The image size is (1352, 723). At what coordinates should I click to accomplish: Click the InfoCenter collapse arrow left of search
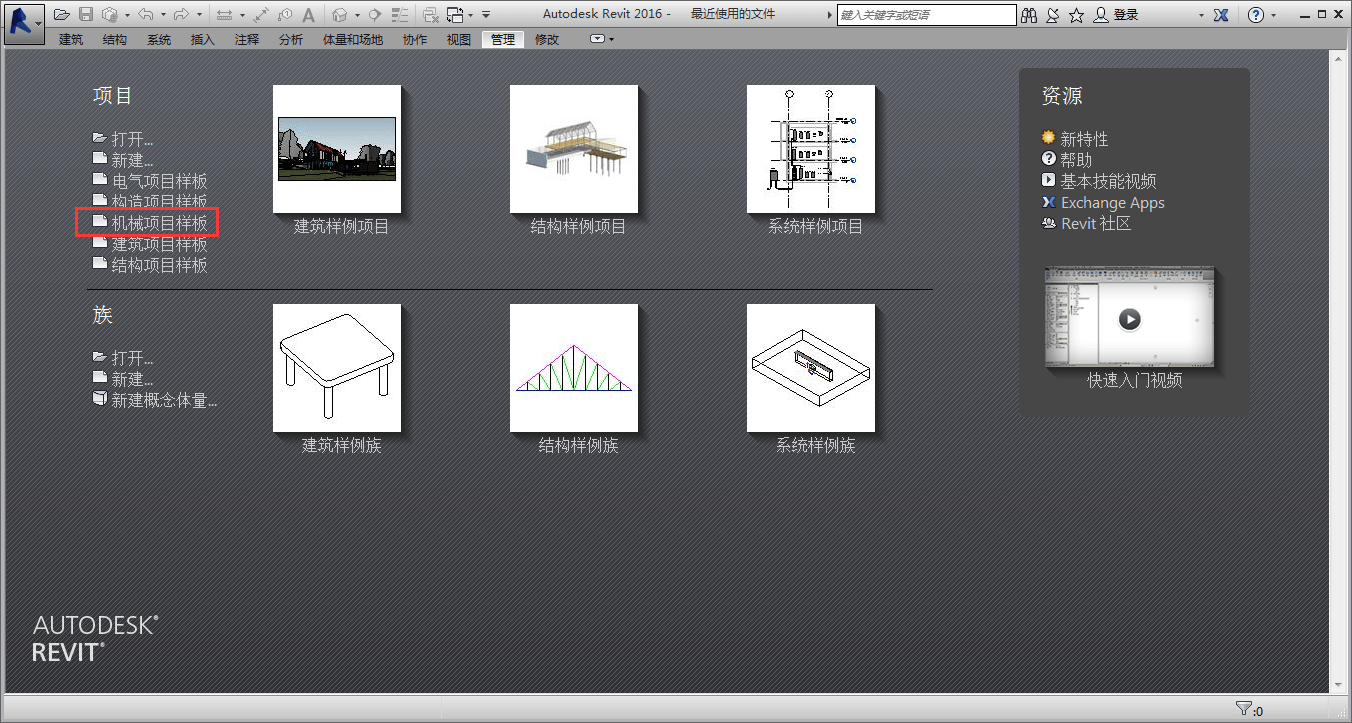click(829, 15)
